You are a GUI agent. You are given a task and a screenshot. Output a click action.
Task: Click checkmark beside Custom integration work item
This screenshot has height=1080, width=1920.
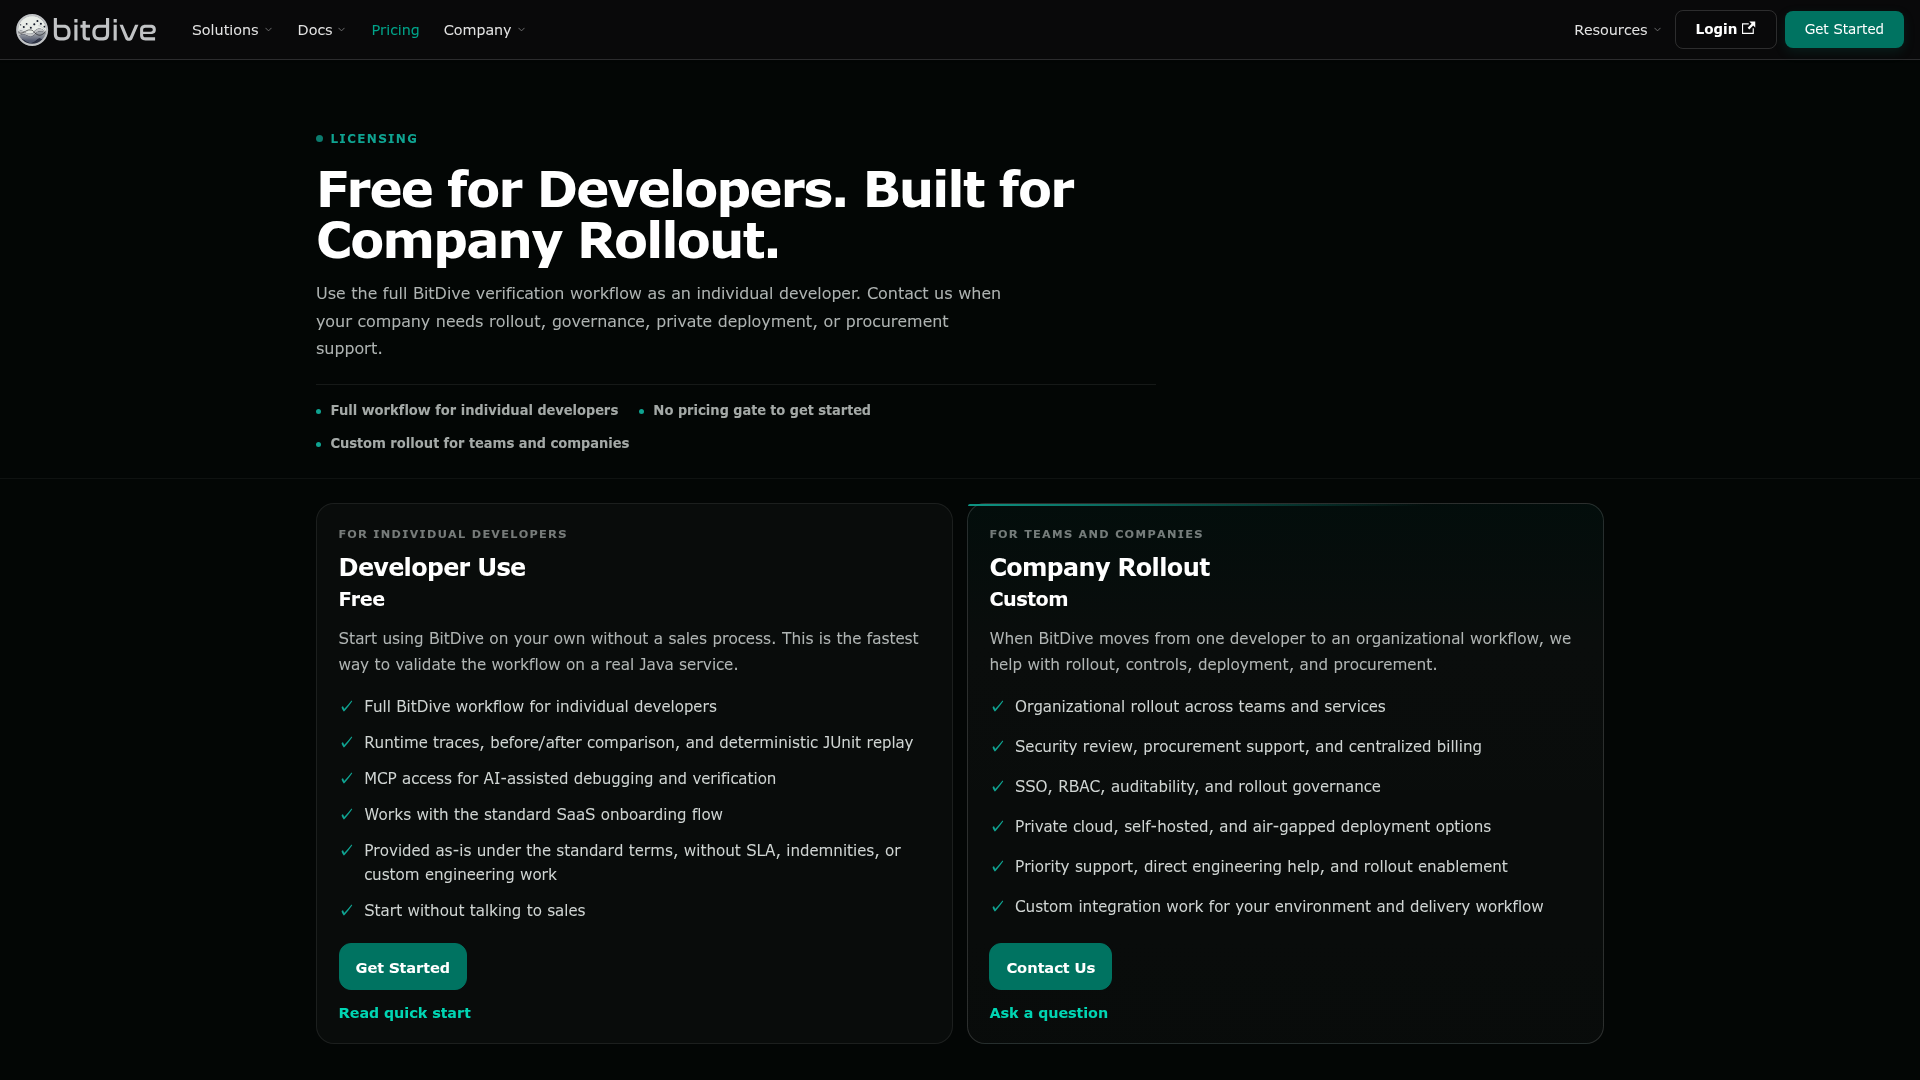(997, 907)
